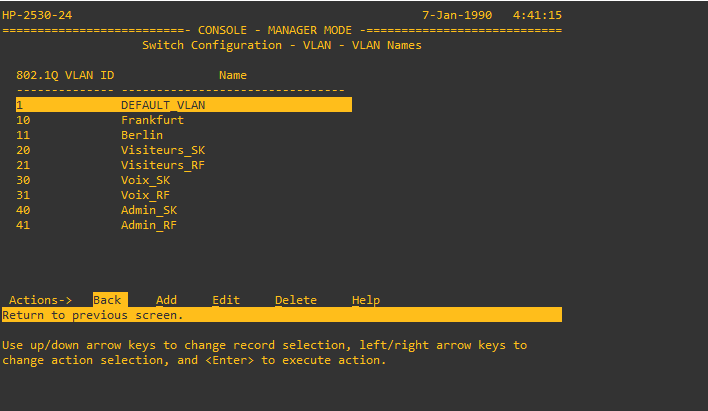Select the Back action

click(107, 300)
